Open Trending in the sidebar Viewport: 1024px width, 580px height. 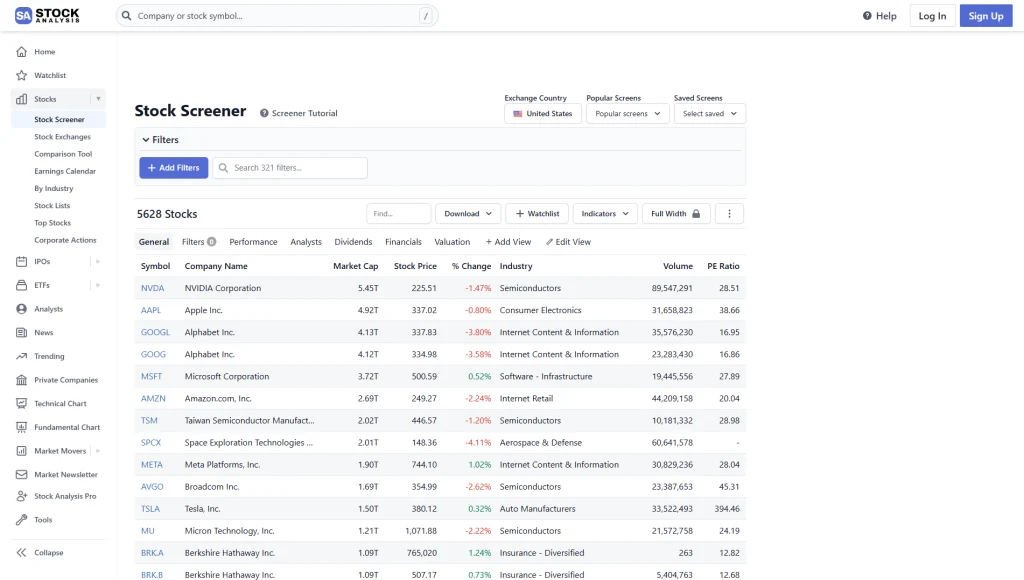click(49, 356)
